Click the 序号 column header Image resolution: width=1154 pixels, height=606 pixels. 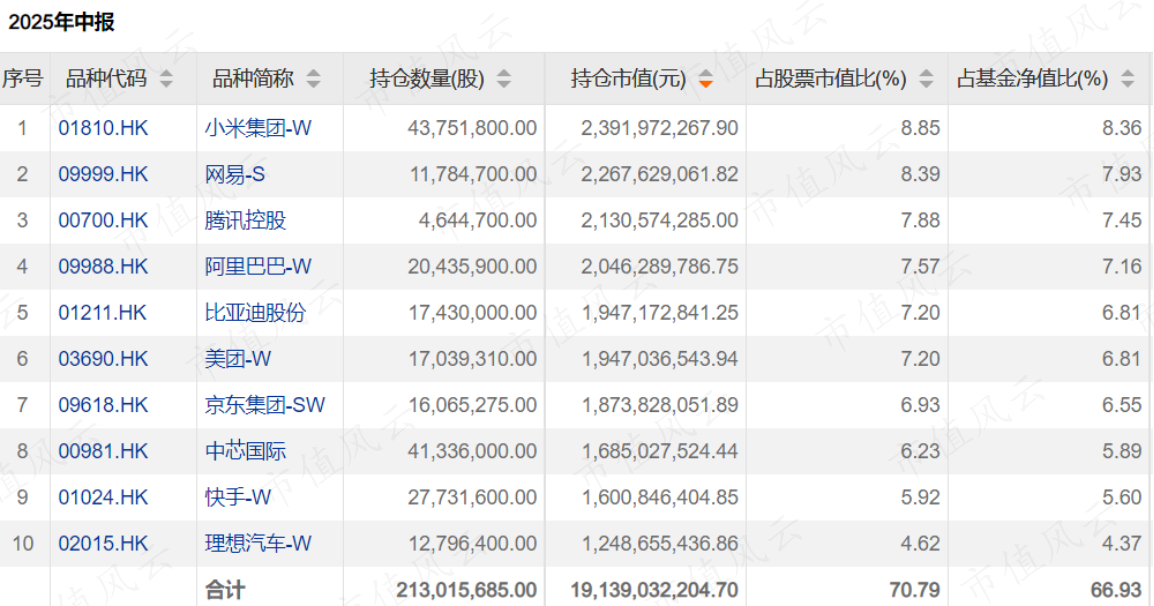tap(22, 78)
